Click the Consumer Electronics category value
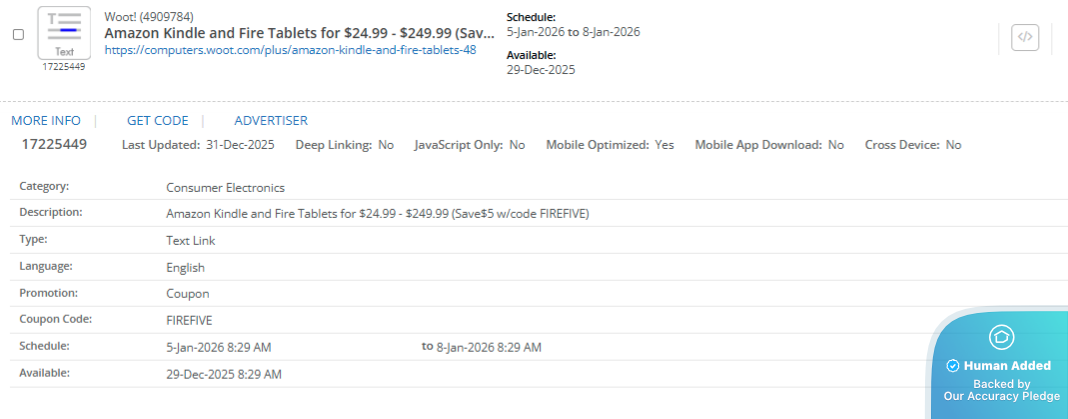 225,187
